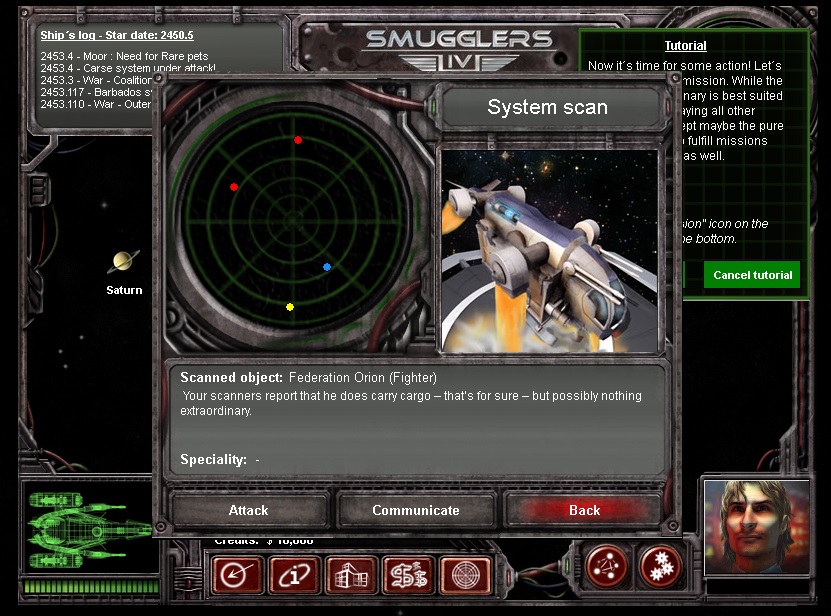Click the green ship status bar
This screenshot has width=831, height=616.
[91, 586]
